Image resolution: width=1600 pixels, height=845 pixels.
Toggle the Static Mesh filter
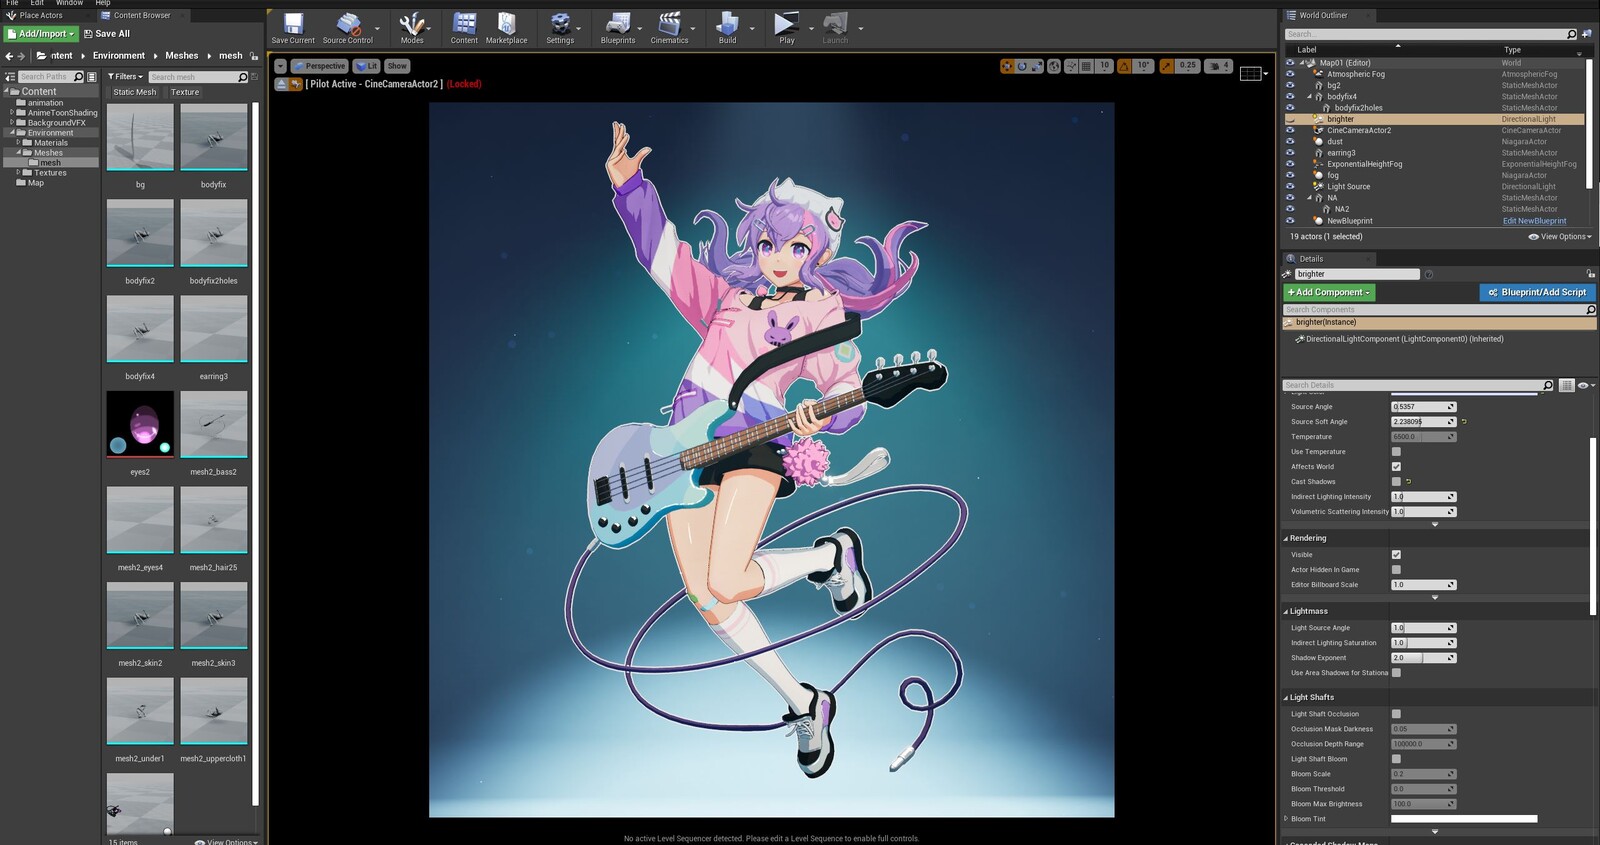click(x=134, y=92)
